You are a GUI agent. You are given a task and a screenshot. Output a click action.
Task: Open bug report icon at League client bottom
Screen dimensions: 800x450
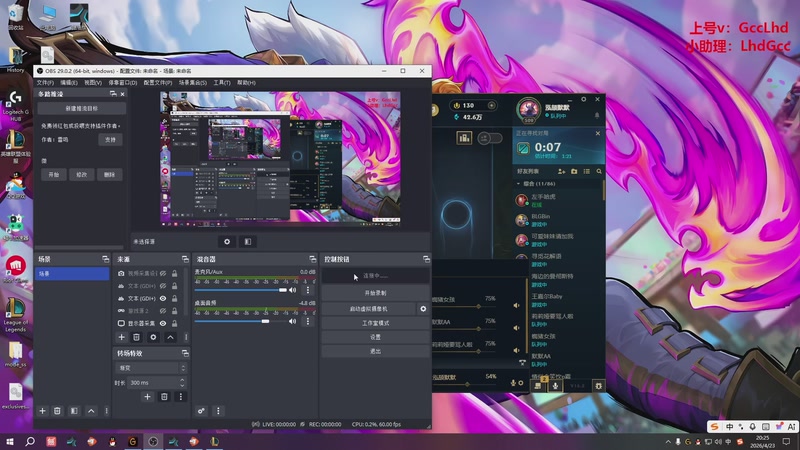tap(598, 386)
